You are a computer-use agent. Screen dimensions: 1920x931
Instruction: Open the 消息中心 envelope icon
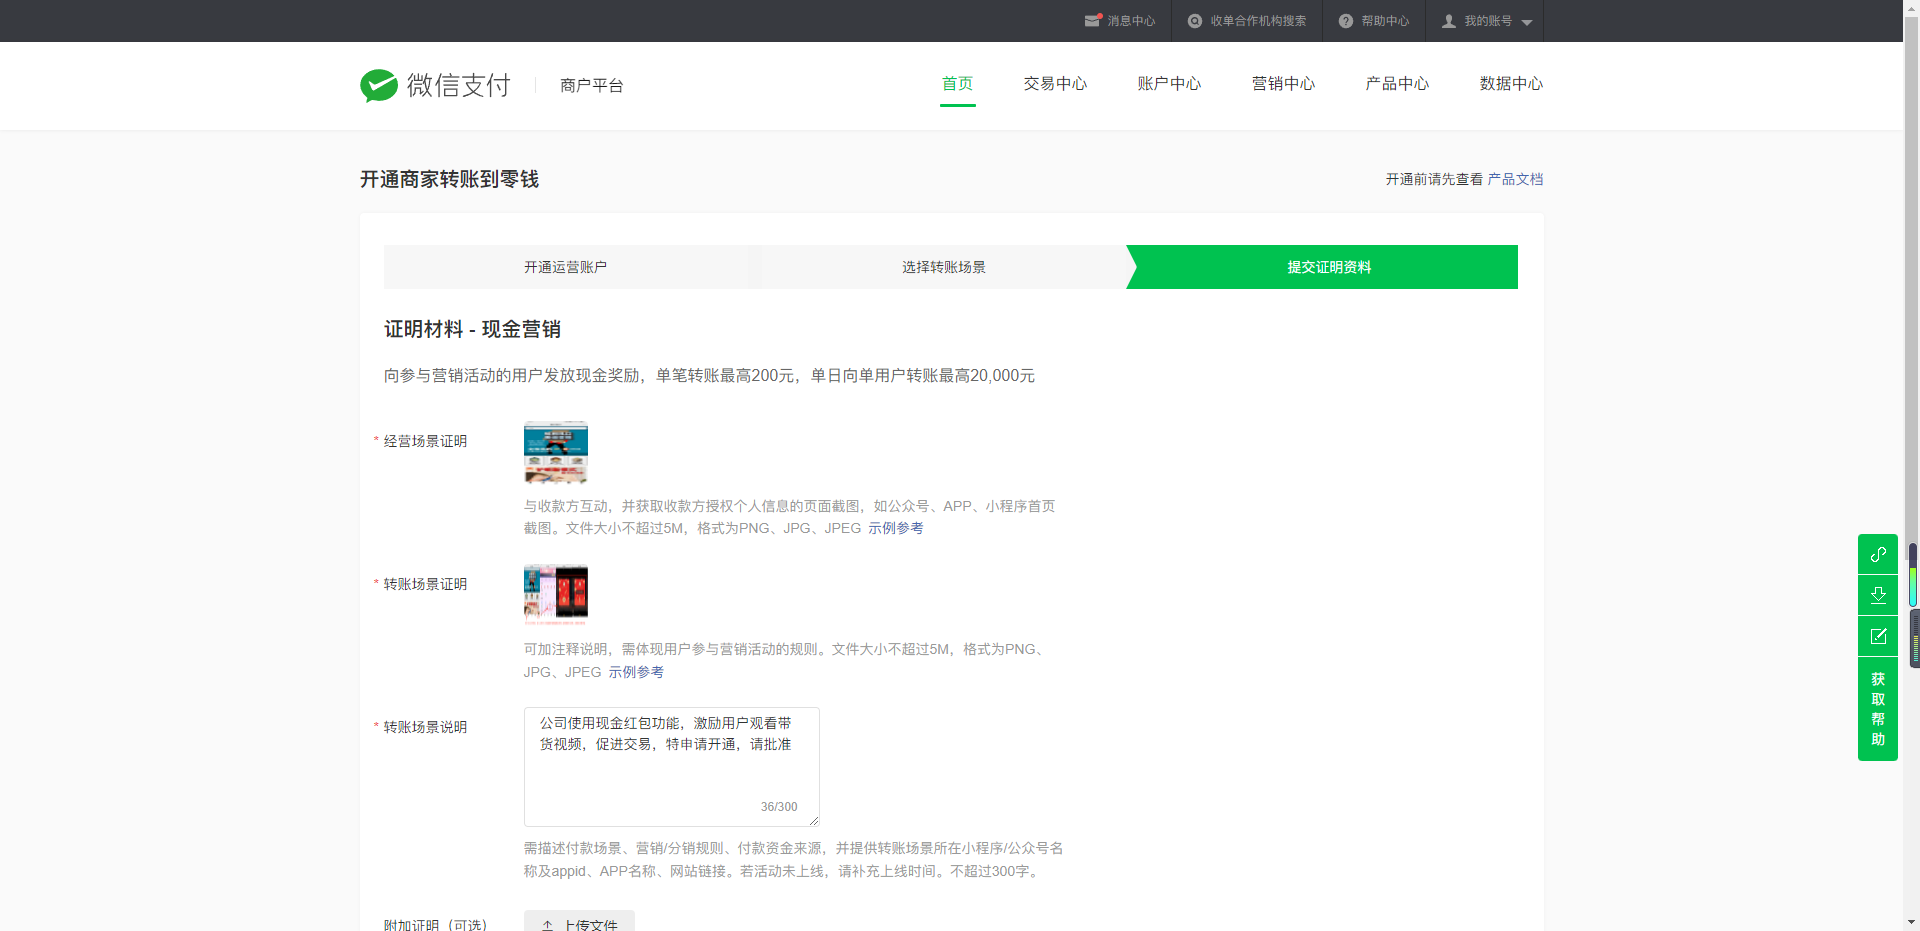pyautogui.click(x=1092, y=21)
